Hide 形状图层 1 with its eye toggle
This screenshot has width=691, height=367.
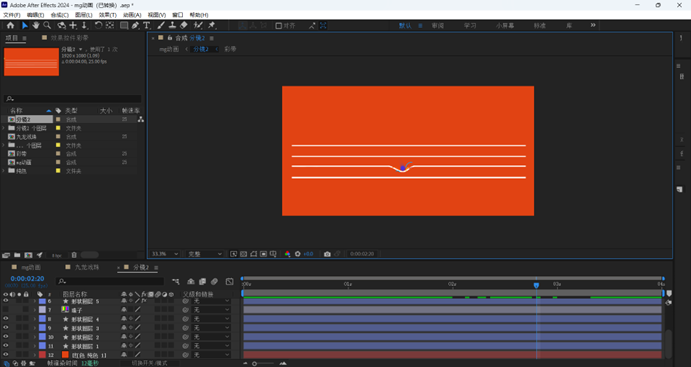(x=6, y=346)
